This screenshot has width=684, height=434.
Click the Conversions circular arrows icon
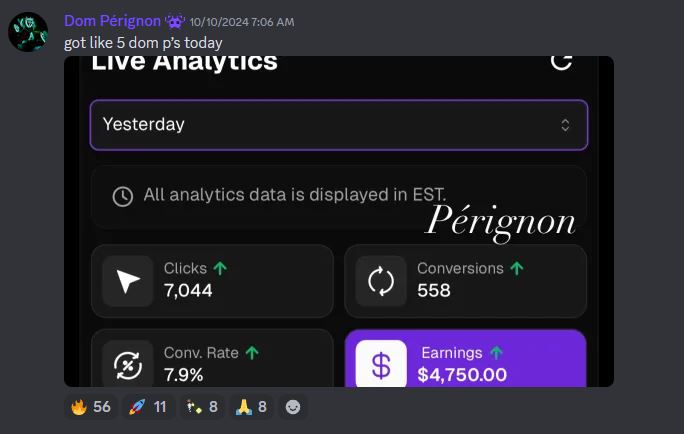click(381, 281)
